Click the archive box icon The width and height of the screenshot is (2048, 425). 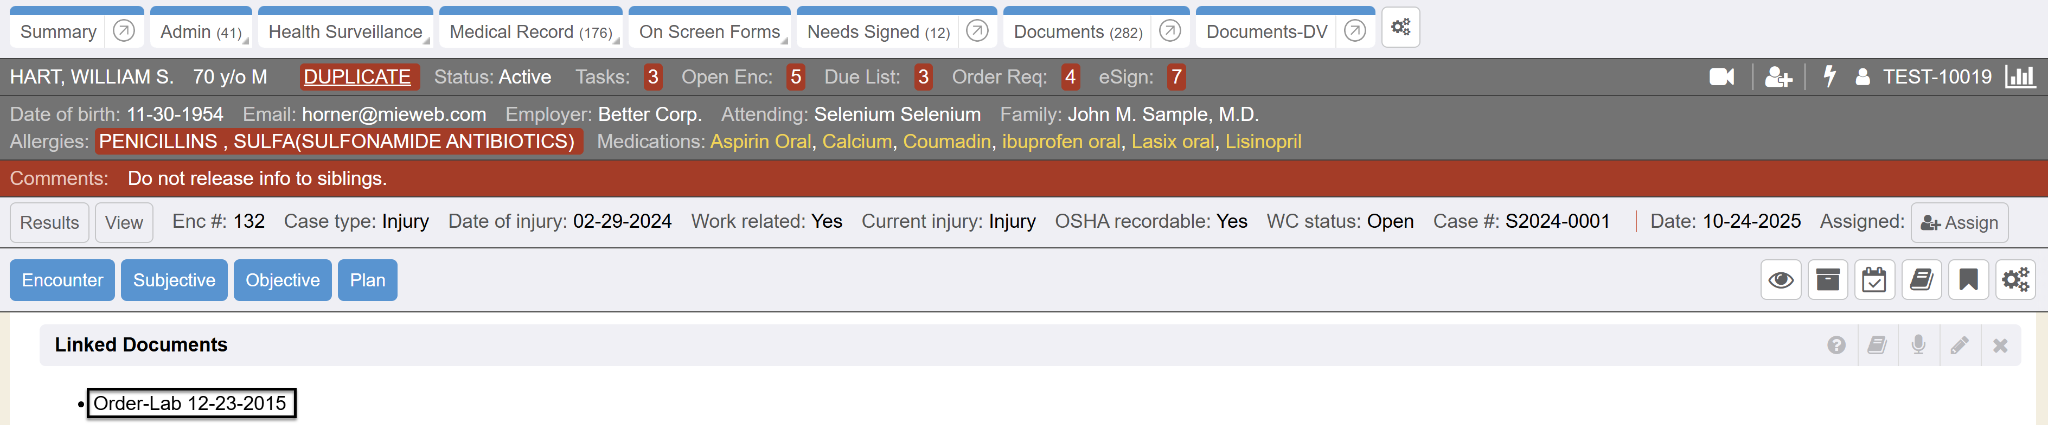click(x=1827, y=280)
